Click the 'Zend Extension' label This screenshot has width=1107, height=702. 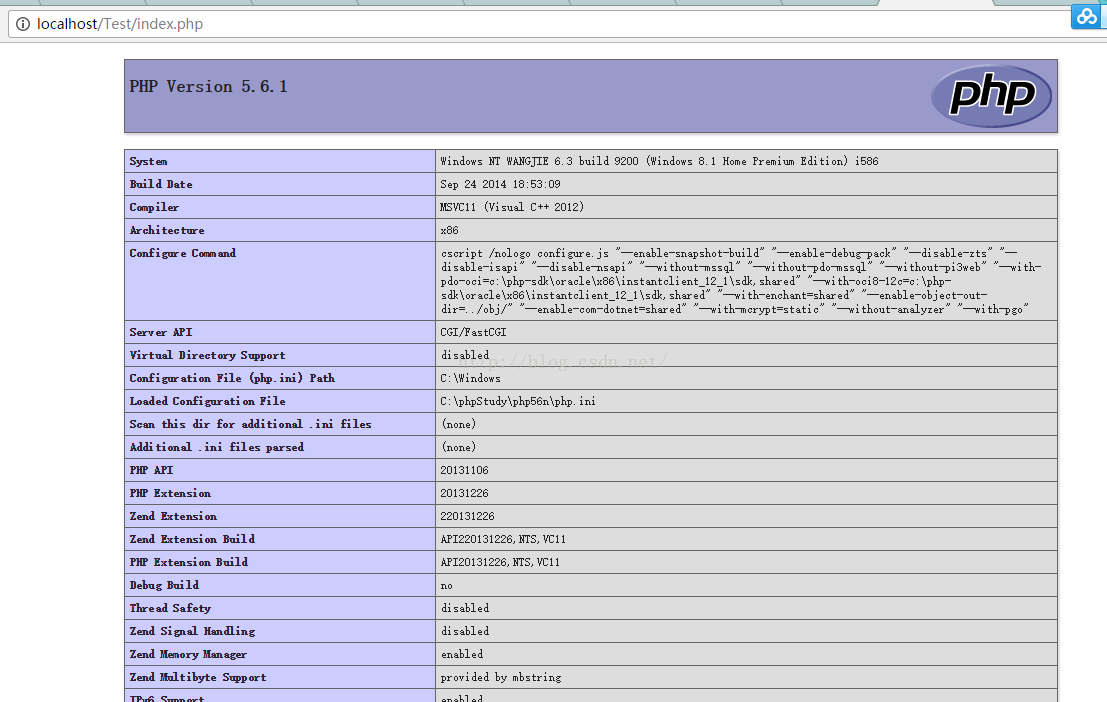[x=173, y=516]
